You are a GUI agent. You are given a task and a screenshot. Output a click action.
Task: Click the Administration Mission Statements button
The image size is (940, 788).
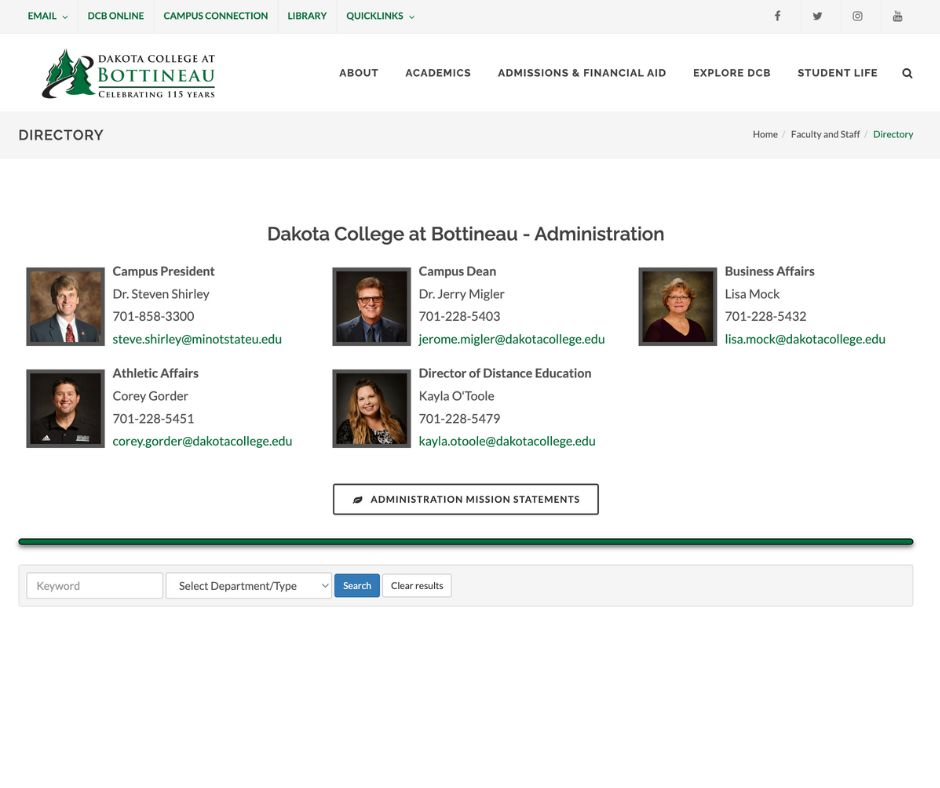click(466, 500)
